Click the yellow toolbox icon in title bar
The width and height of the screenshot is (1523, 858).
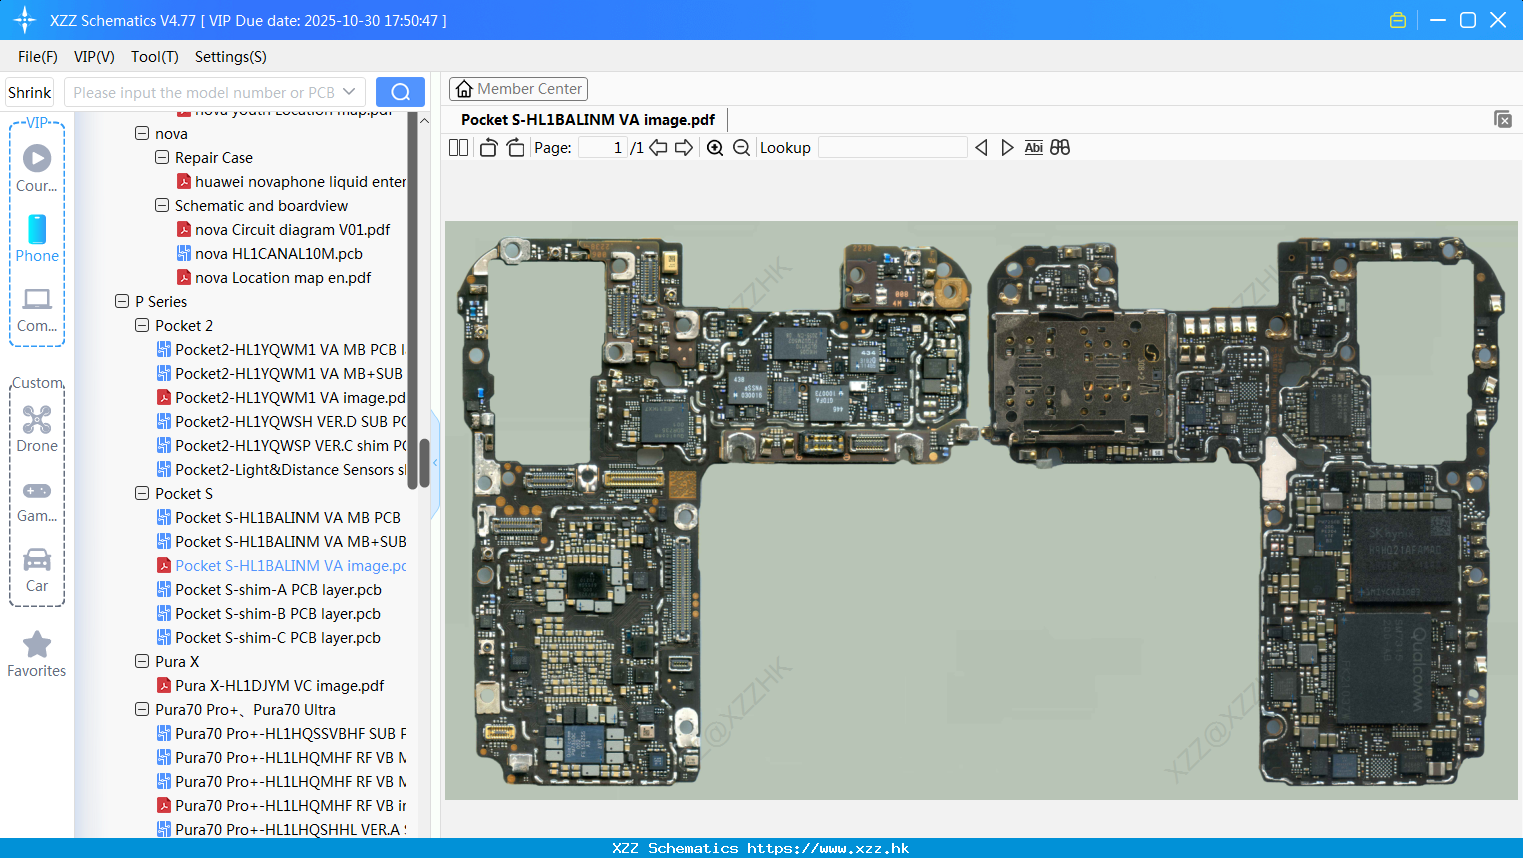pos(1398,20)
